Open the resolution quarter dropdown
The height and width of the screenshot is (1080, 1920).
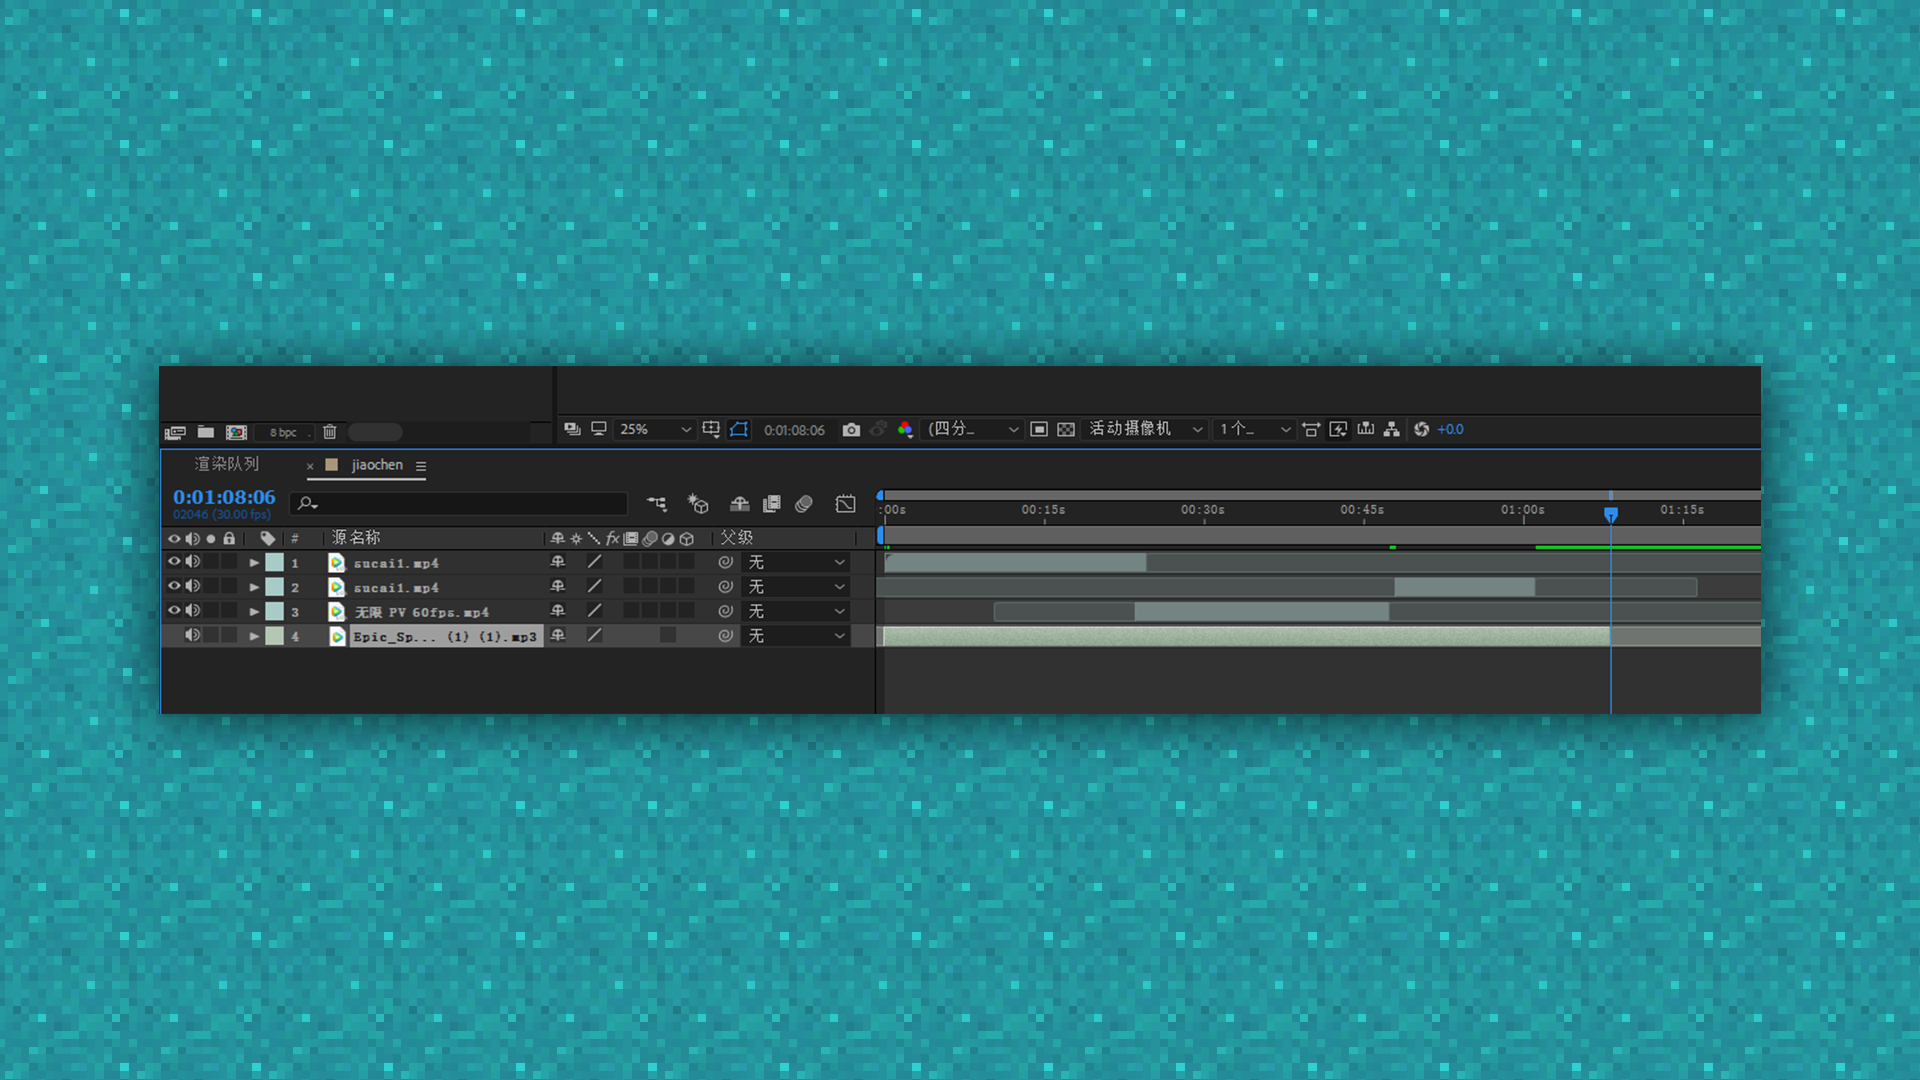(x=973, y=429)
